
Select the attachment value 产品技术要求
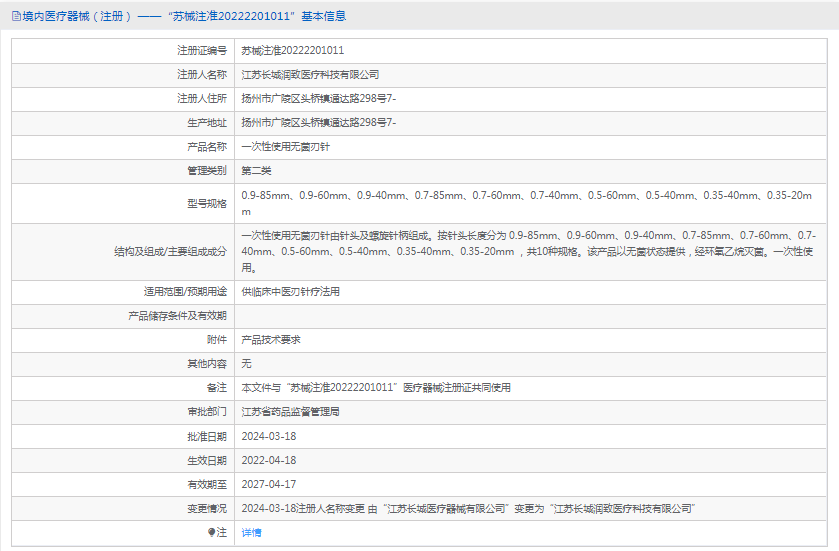click(x=271, y=340)
